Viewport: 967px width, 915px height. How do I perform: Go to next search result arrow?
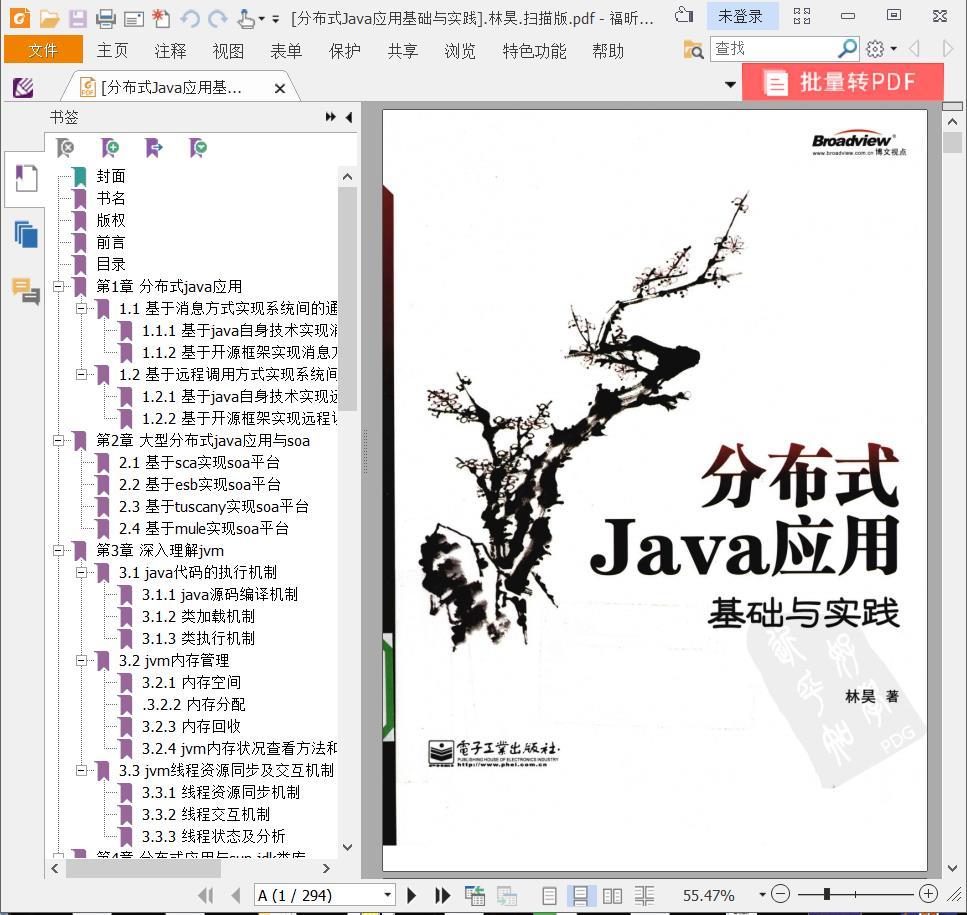(x=948, y=49)
